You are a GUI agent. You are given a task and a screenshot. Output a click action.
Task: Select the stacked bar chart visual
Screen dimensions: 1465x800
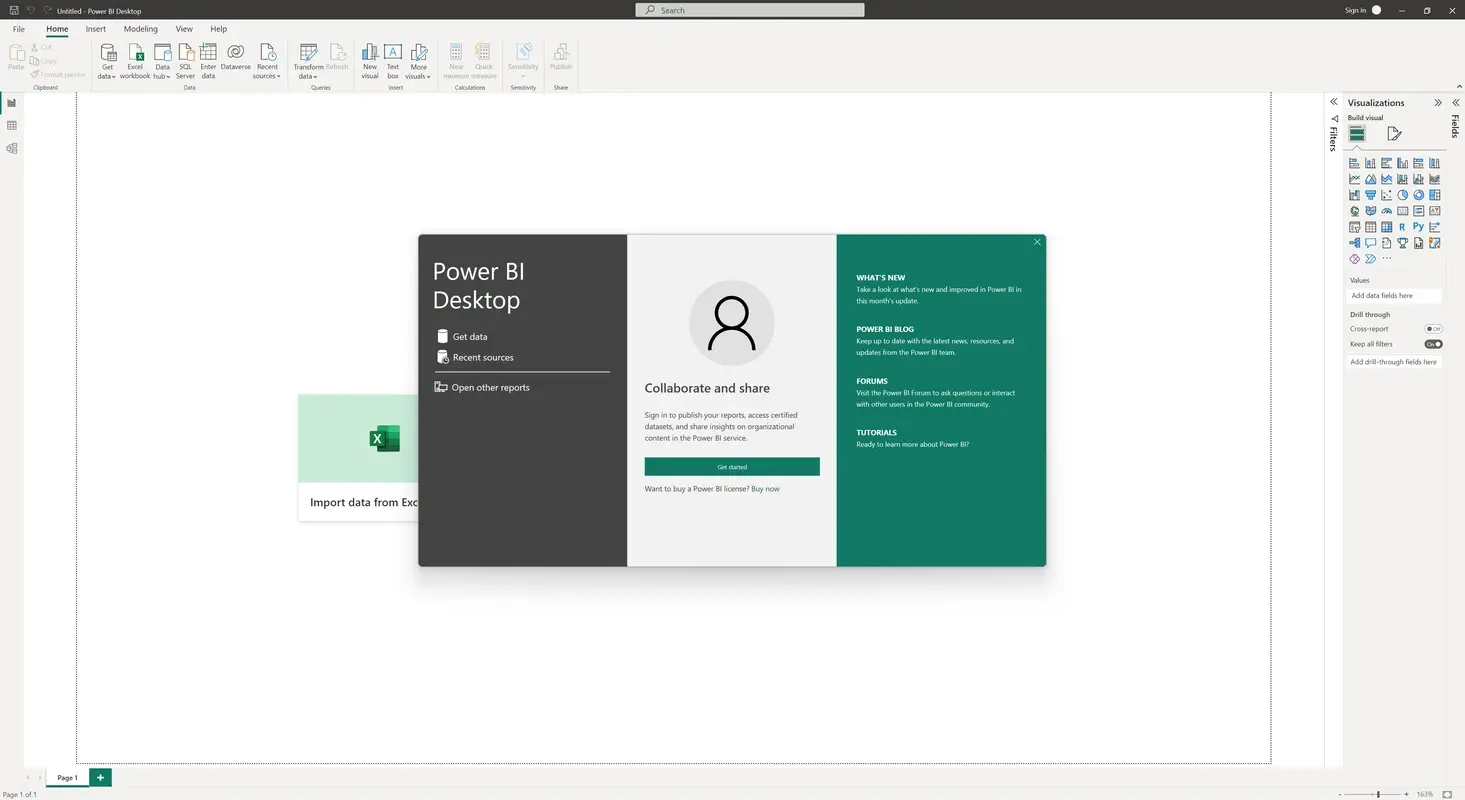(x=1354, y=163)
